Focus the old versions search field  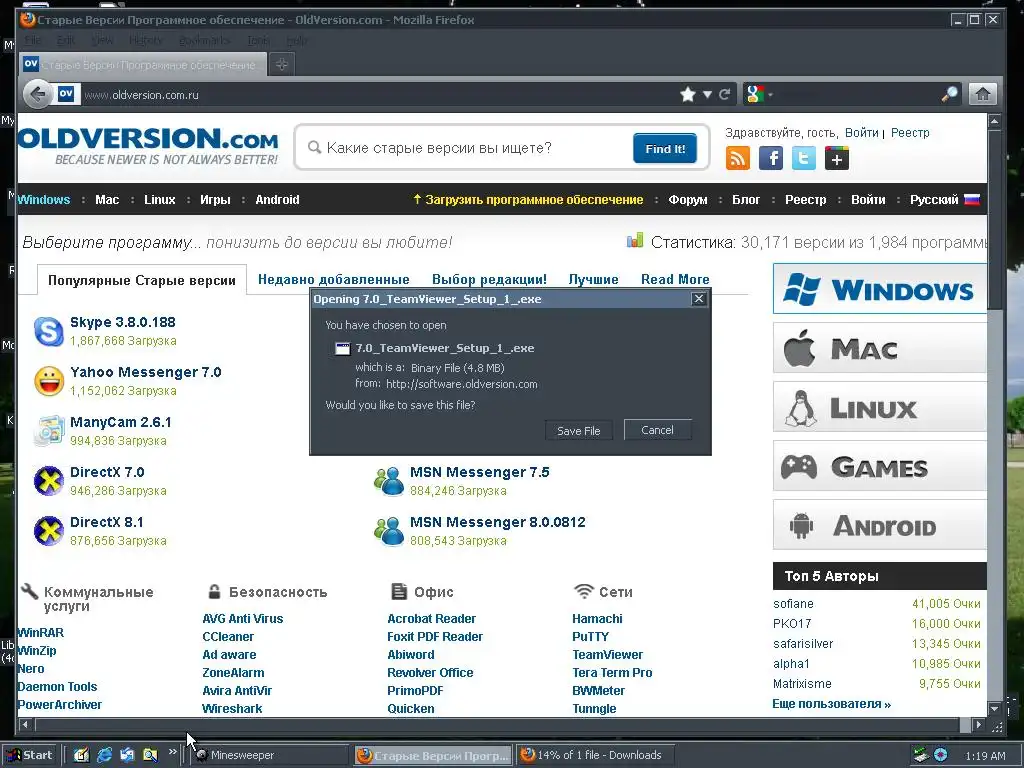coord(469,148)
